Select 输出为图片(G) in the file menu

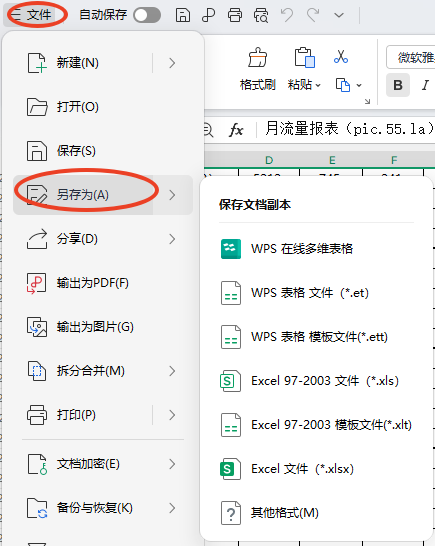coord(103,327)
